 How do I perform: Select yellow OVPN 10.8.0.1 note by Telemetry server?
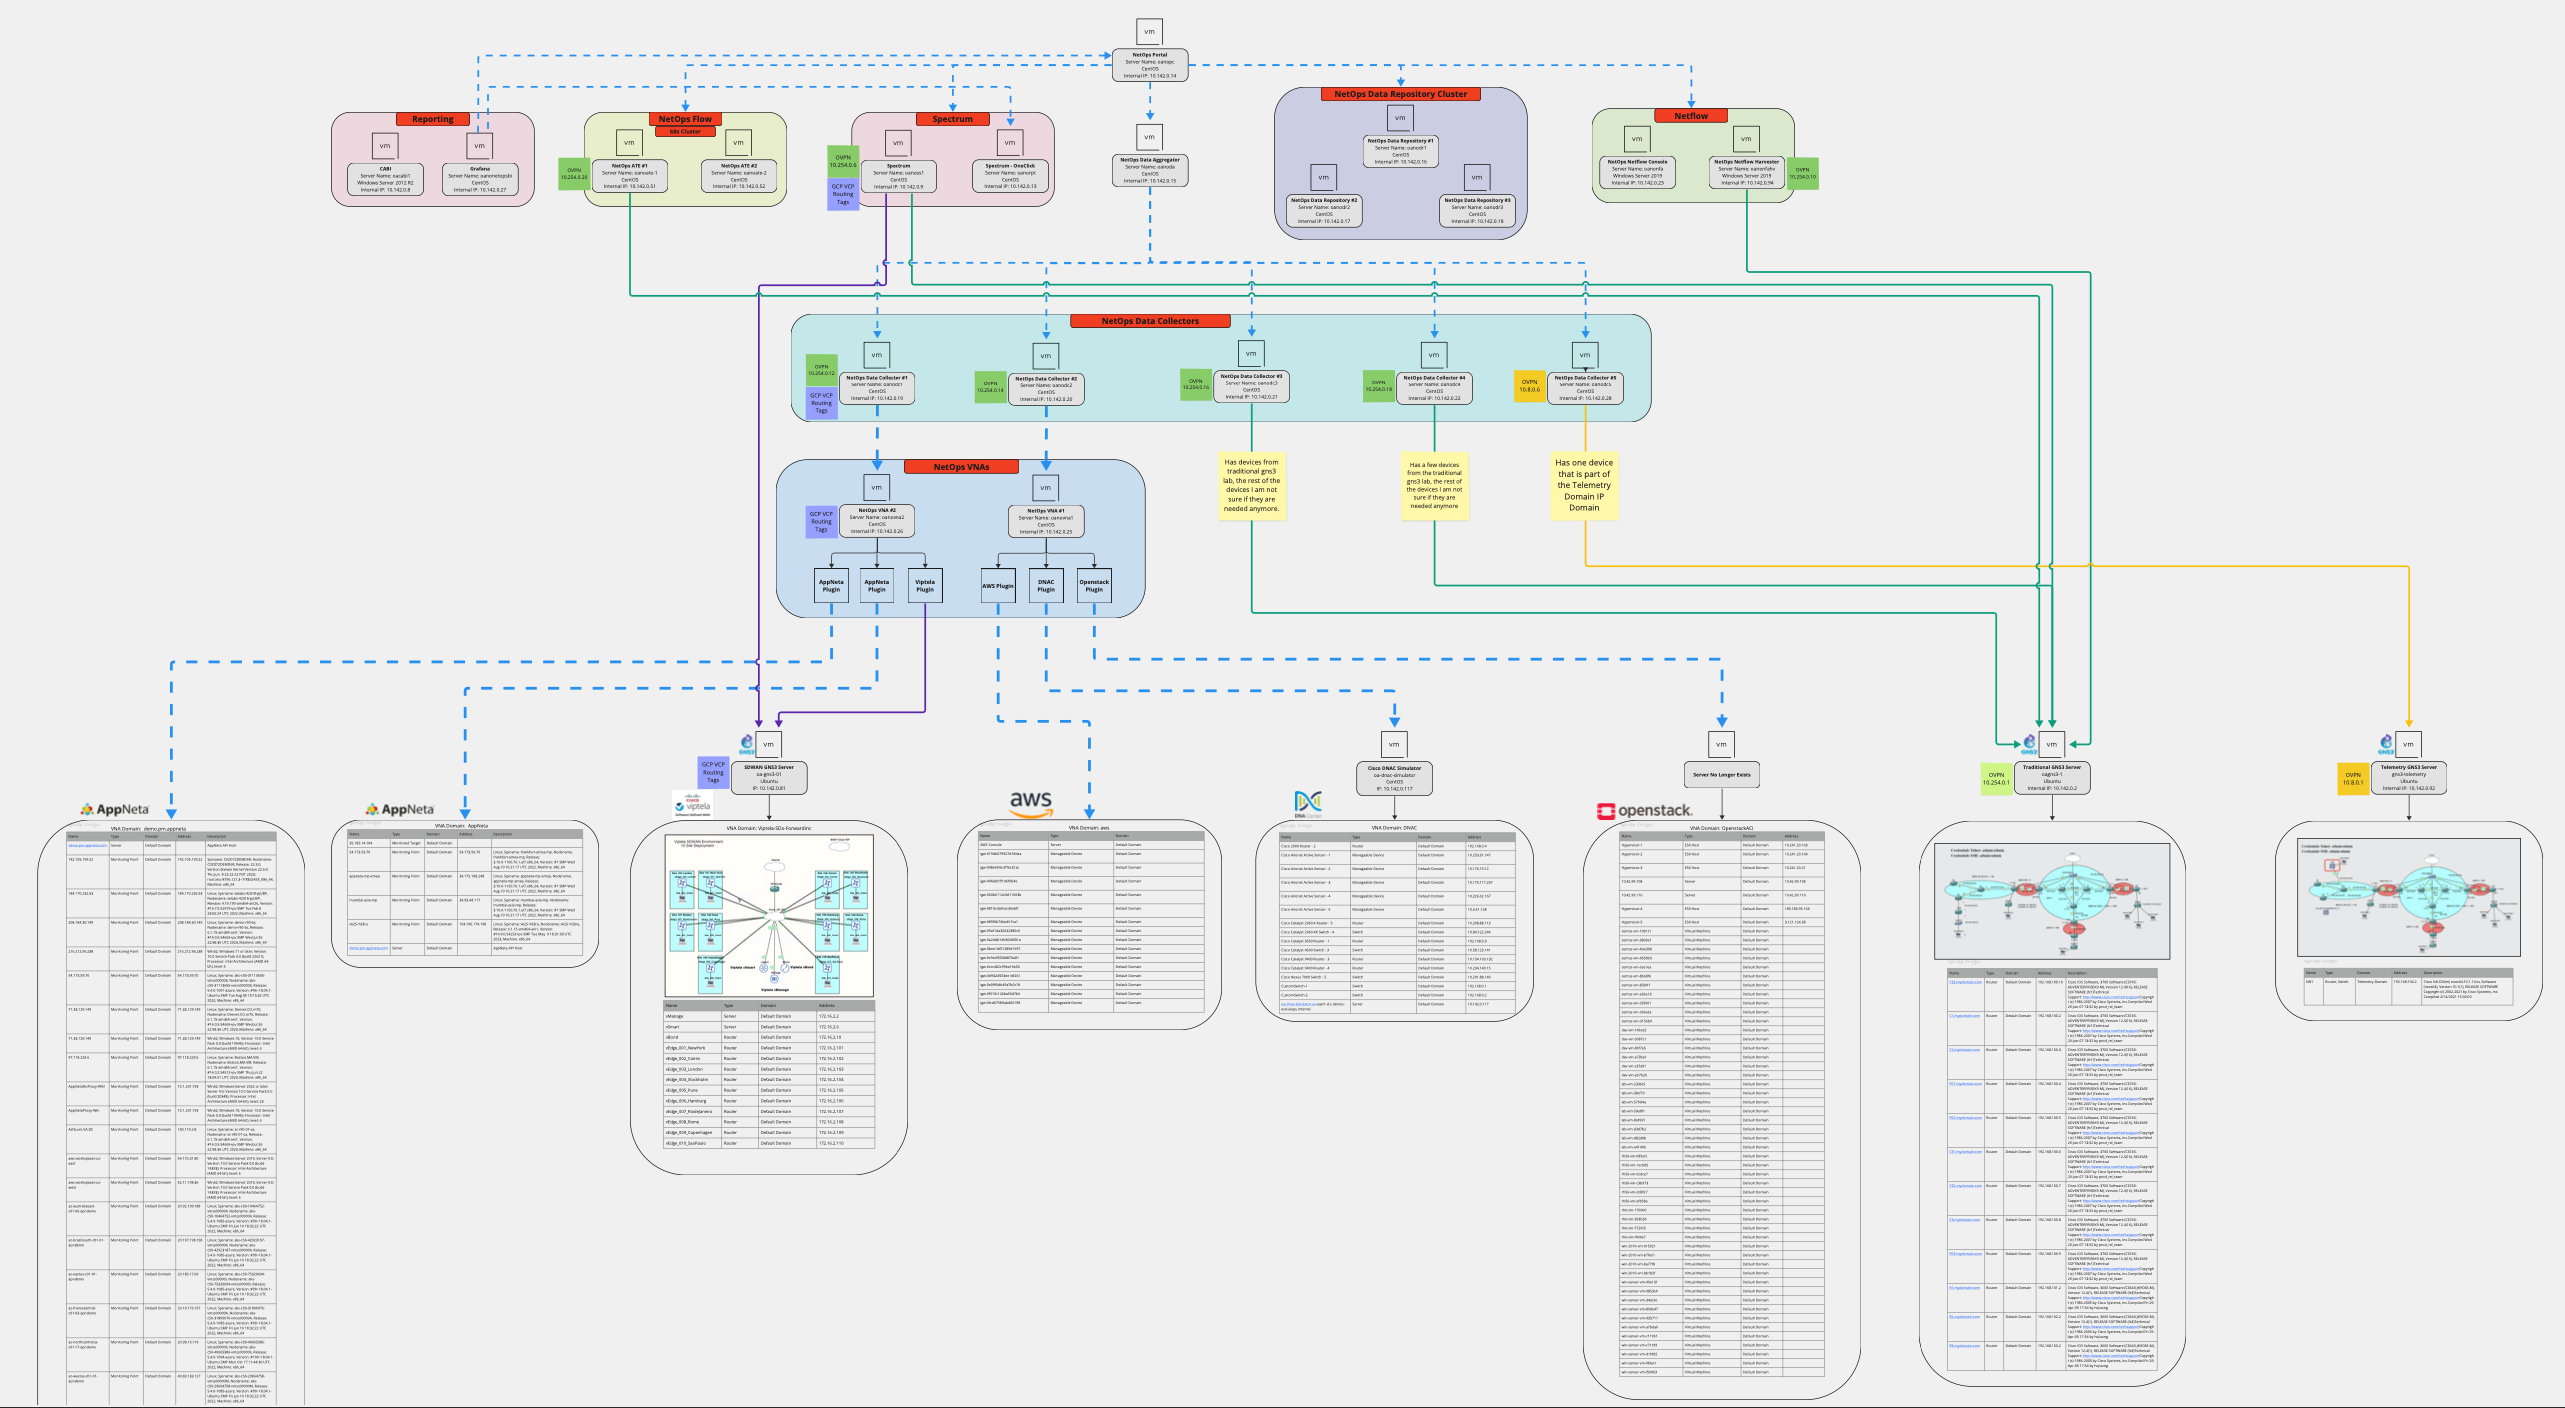pyautogui.click(x=2353, y=778)
